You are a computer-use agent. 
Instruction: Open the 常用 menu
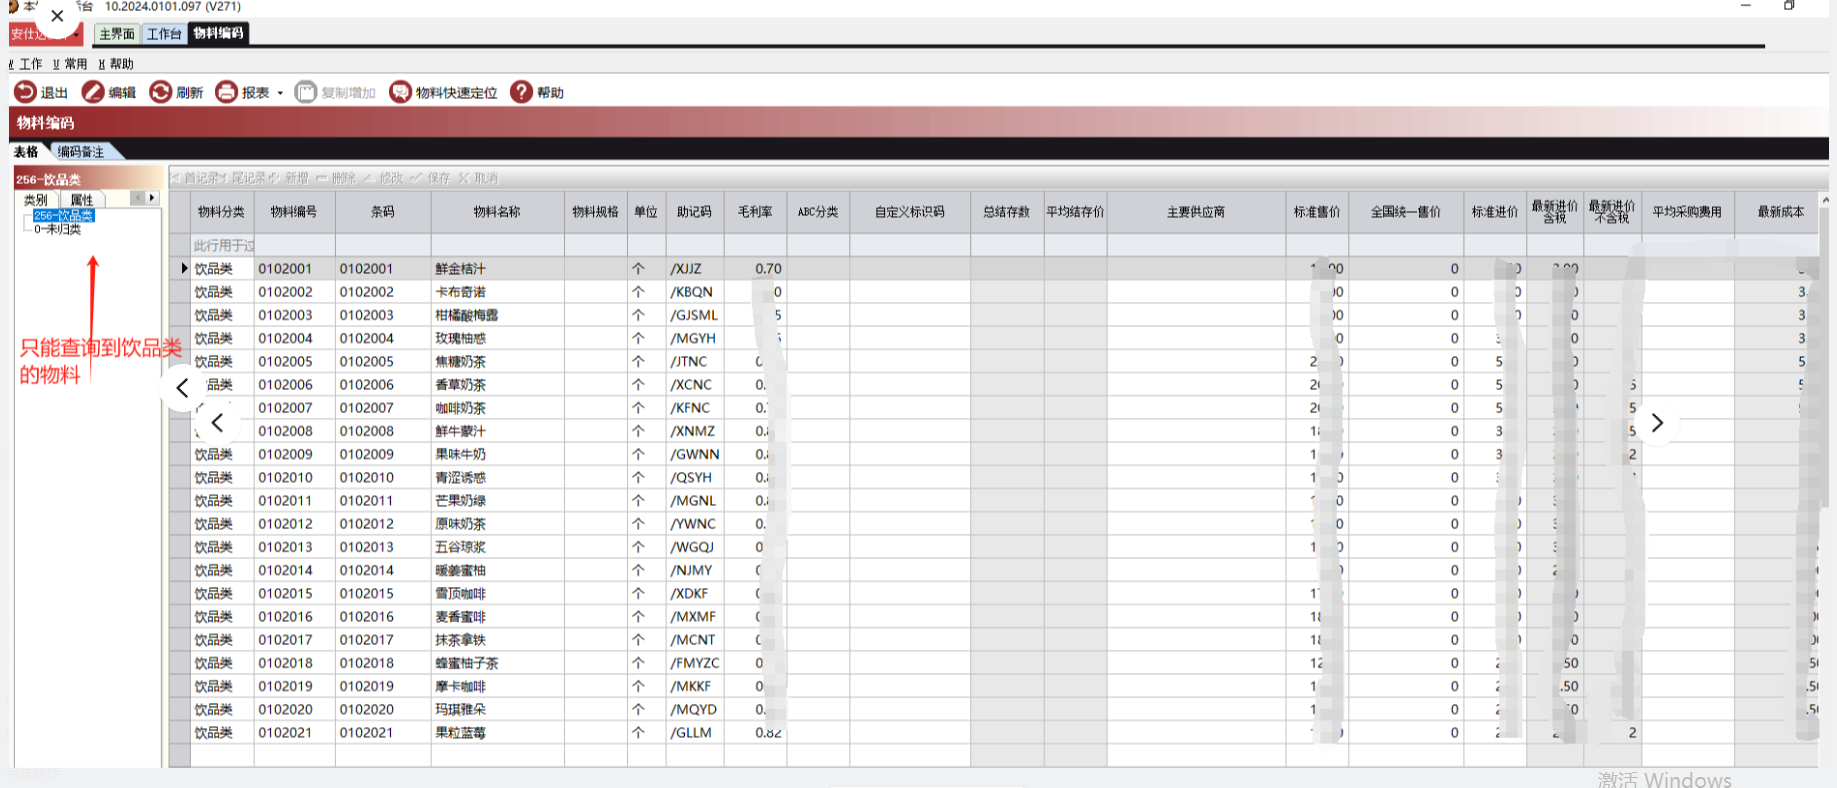pyautogui.click(x=71, y=64)
